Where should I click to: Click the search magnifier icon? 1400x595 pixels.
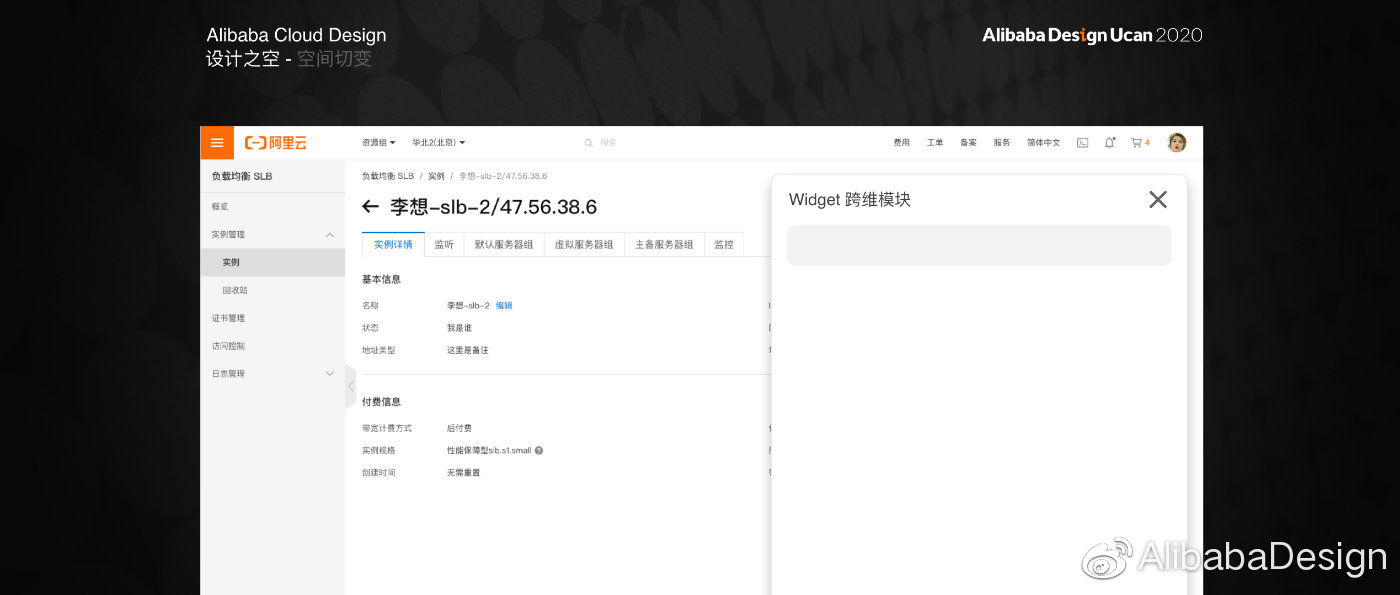tap(588, 143)
